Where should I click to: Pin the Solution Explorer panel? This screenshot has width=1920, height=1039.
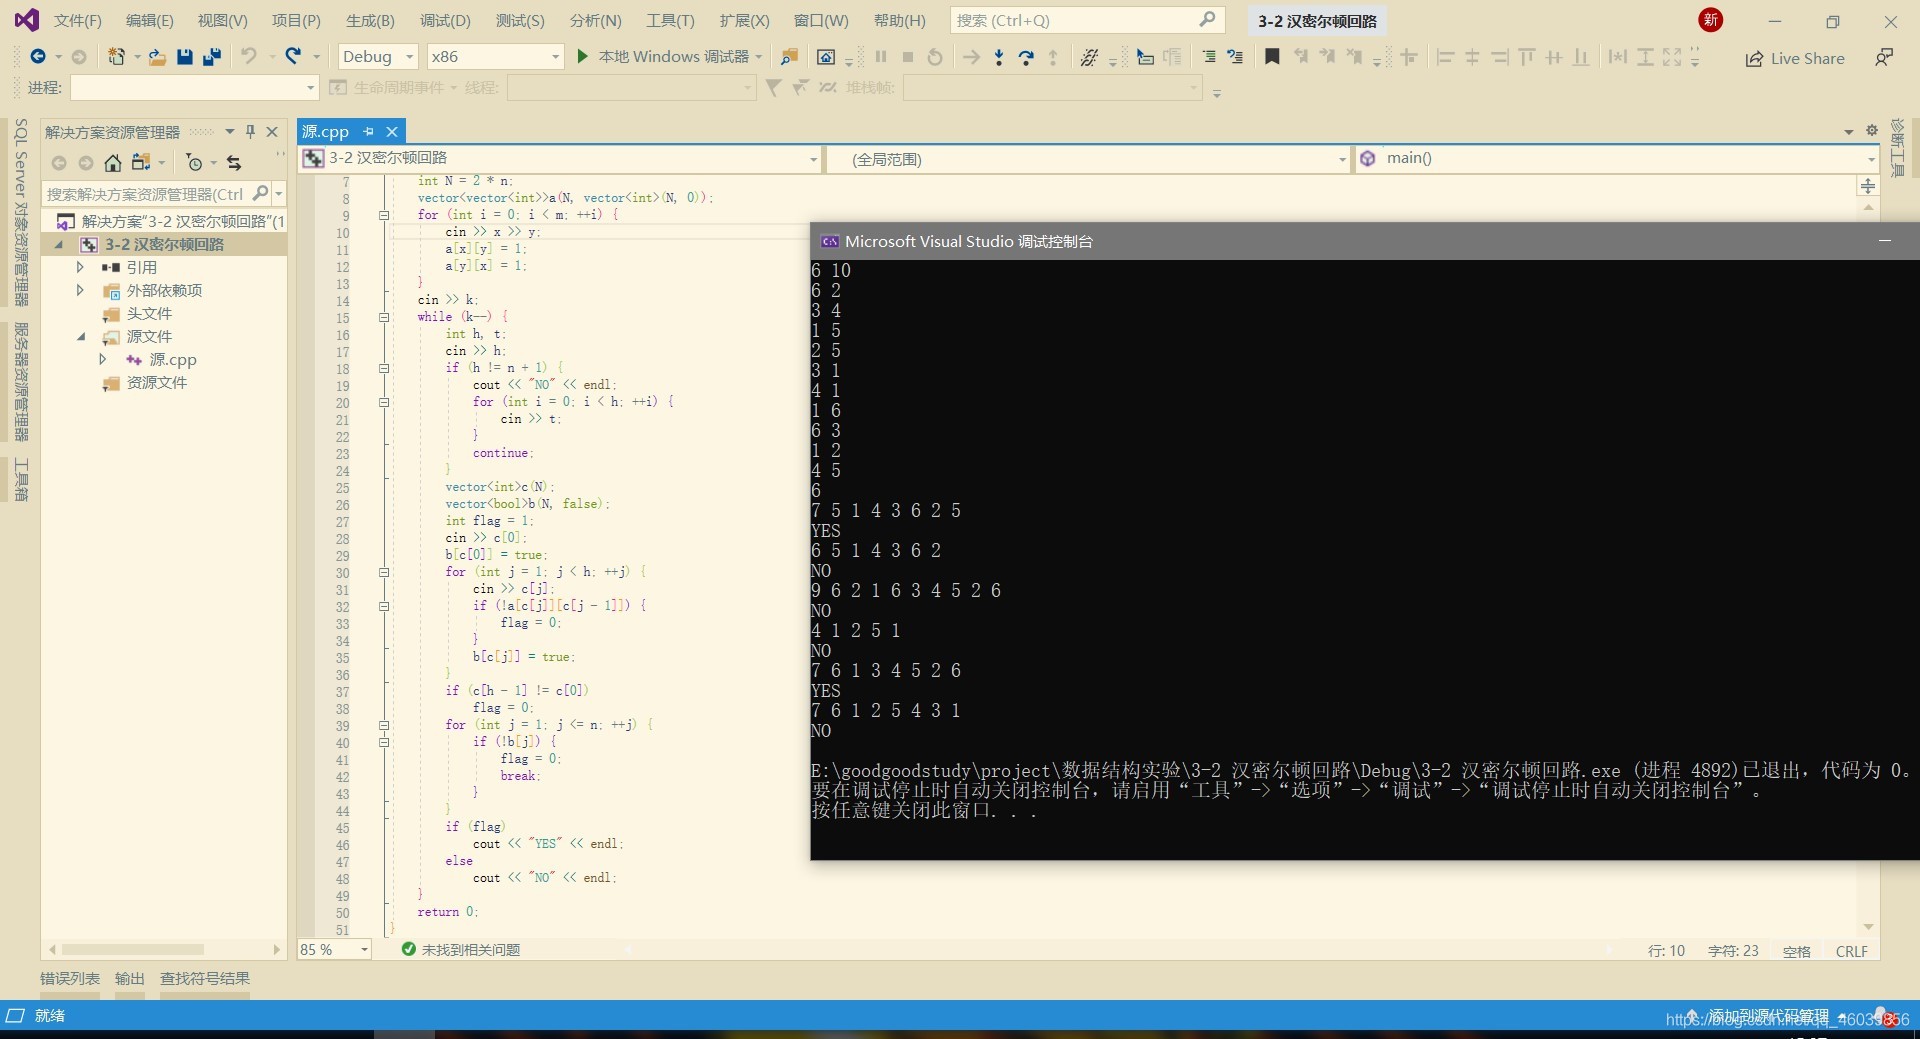(250, 132)
